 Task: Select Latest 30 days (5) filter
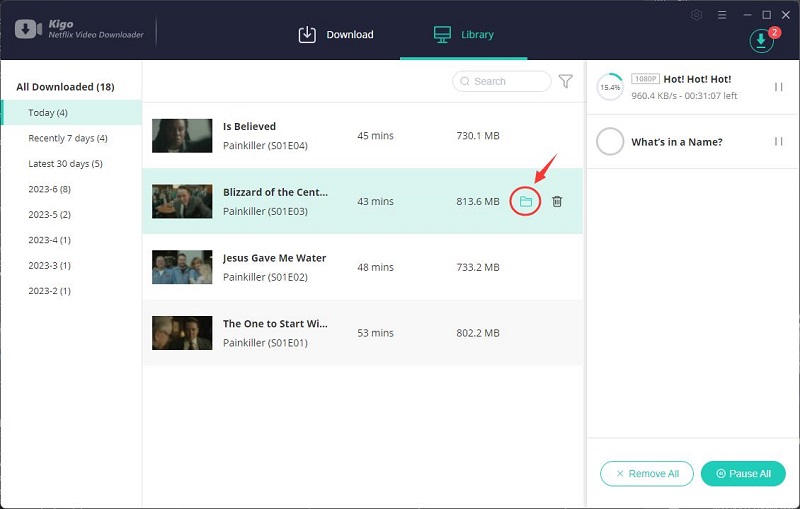65,164
